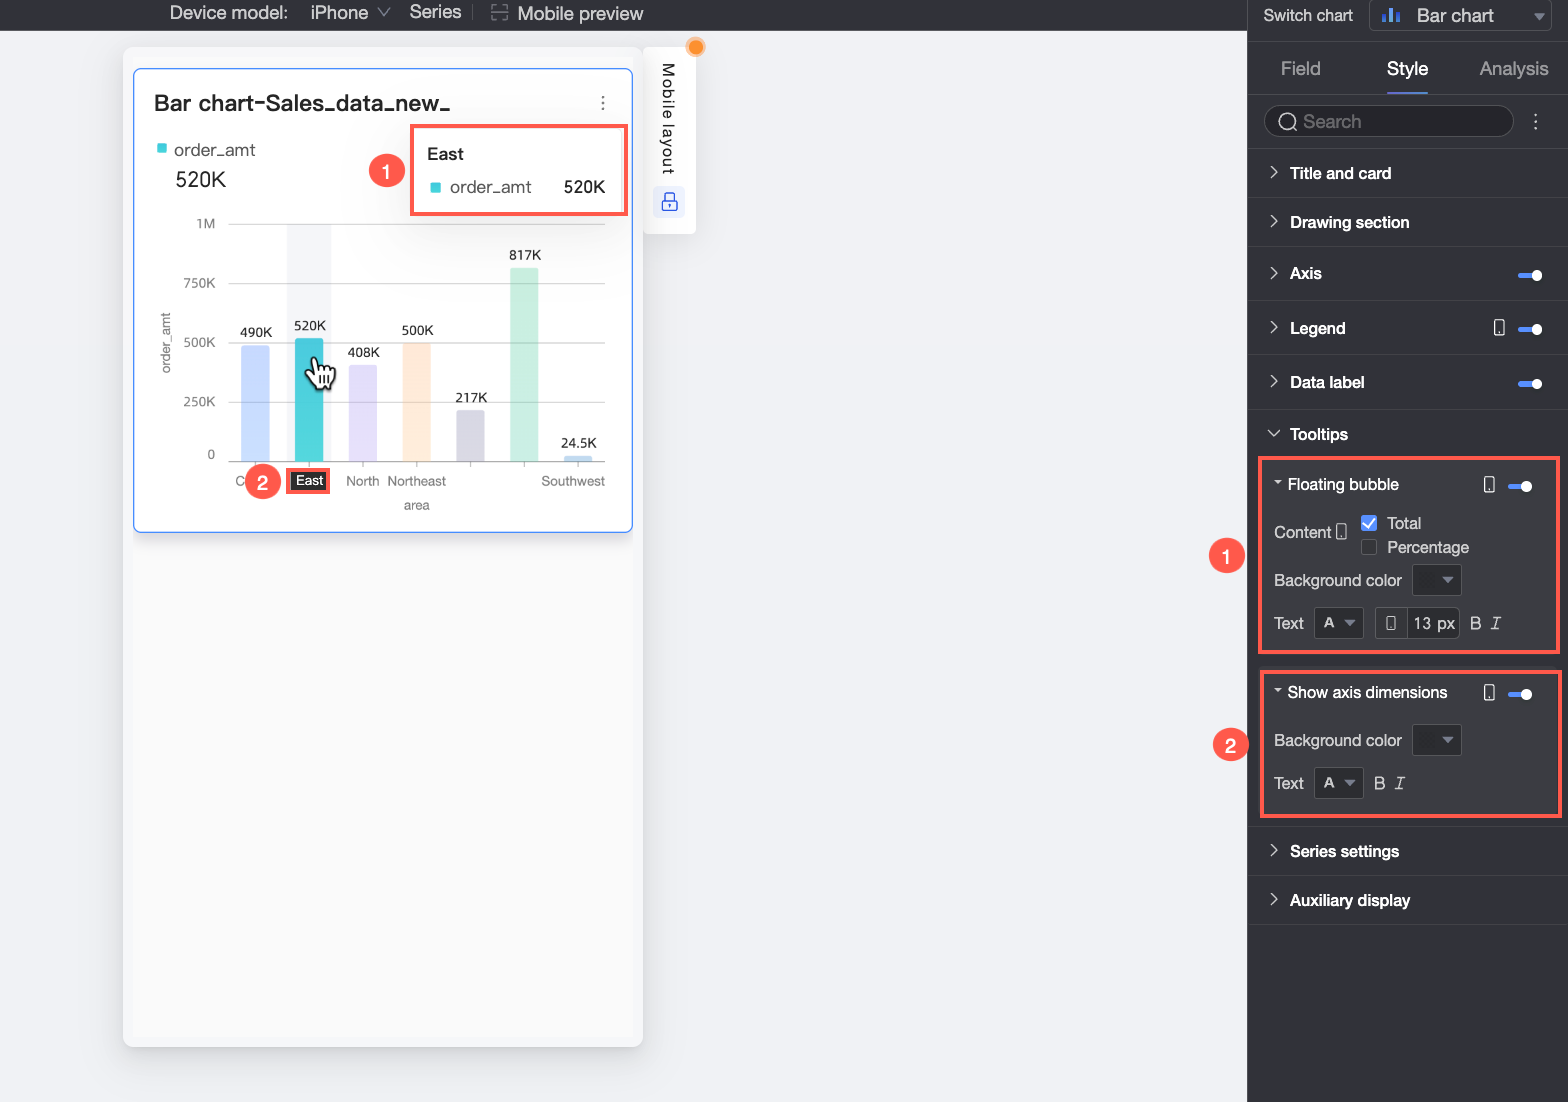Click the Mobile layout vertical tab
The image size is (1568, 1102).
668,118
